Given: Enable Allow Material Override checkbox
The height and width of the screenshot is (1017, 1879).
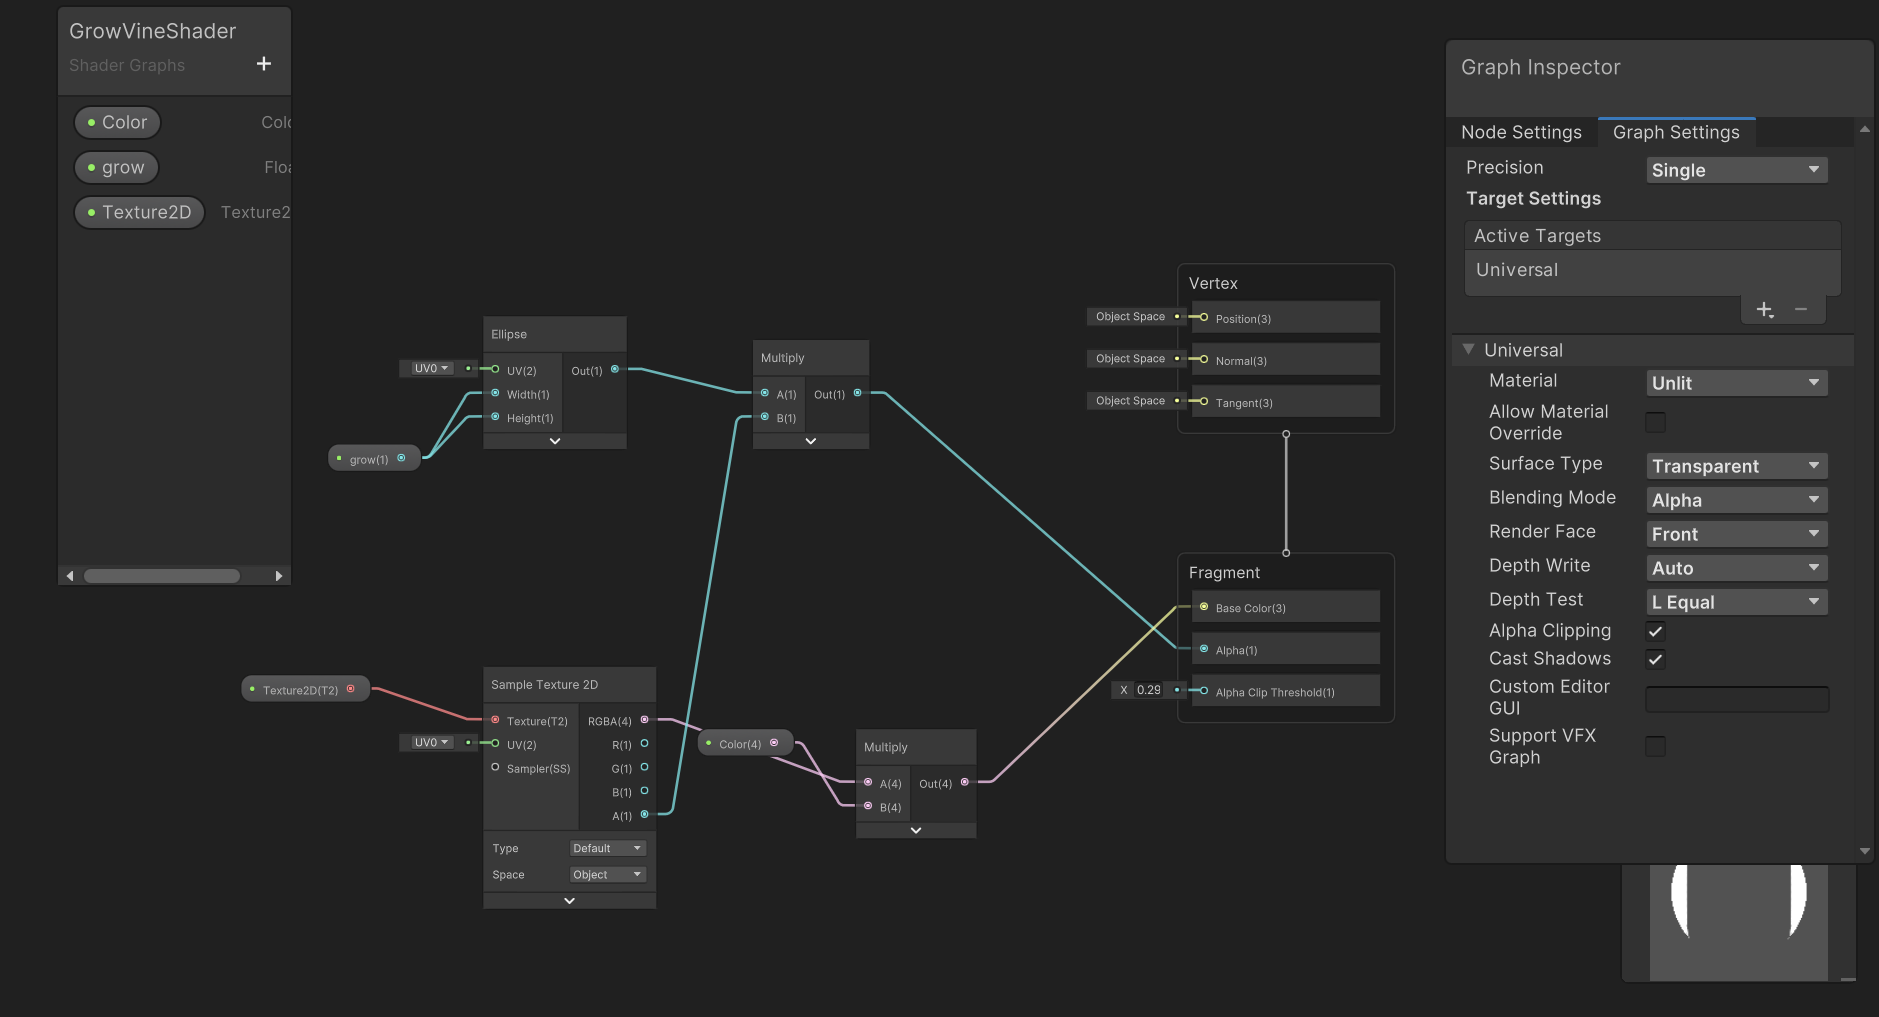Looking at the screenshot, I should coord(1656,422).
